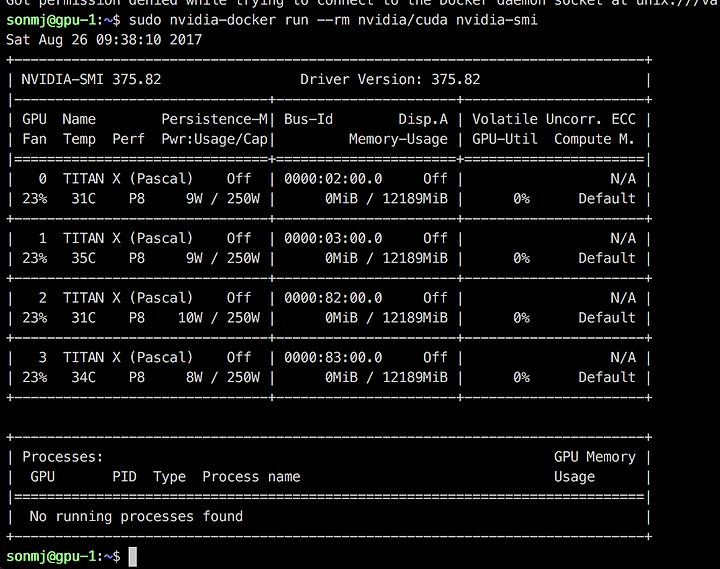Click the Bus-Id column header
The image size is (720, 569).
[309, 119]
